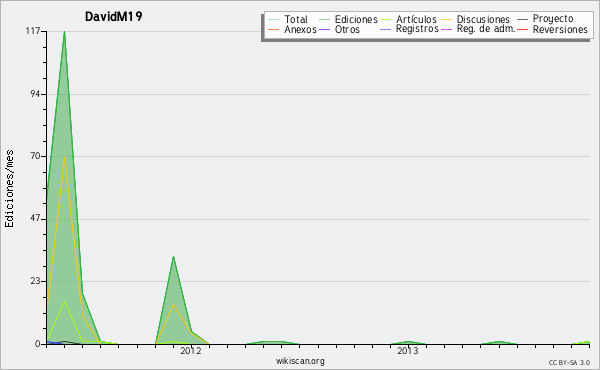Click the y-axis value 23

35,281
